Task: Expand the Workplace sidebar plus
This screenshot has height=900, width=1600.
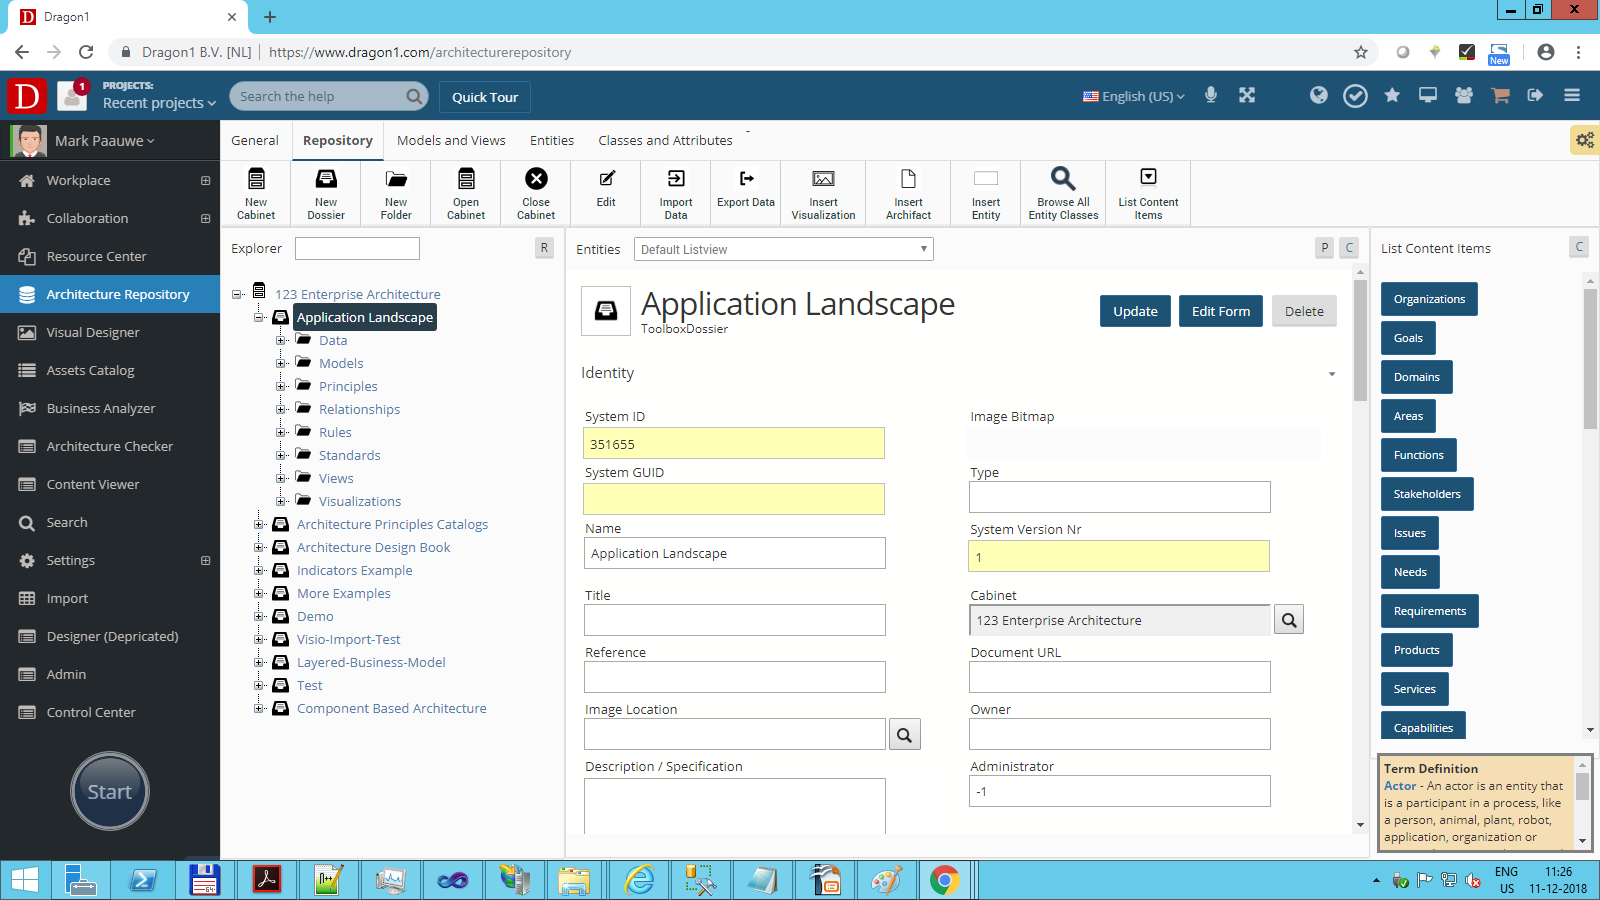Action: click(205, 181)
